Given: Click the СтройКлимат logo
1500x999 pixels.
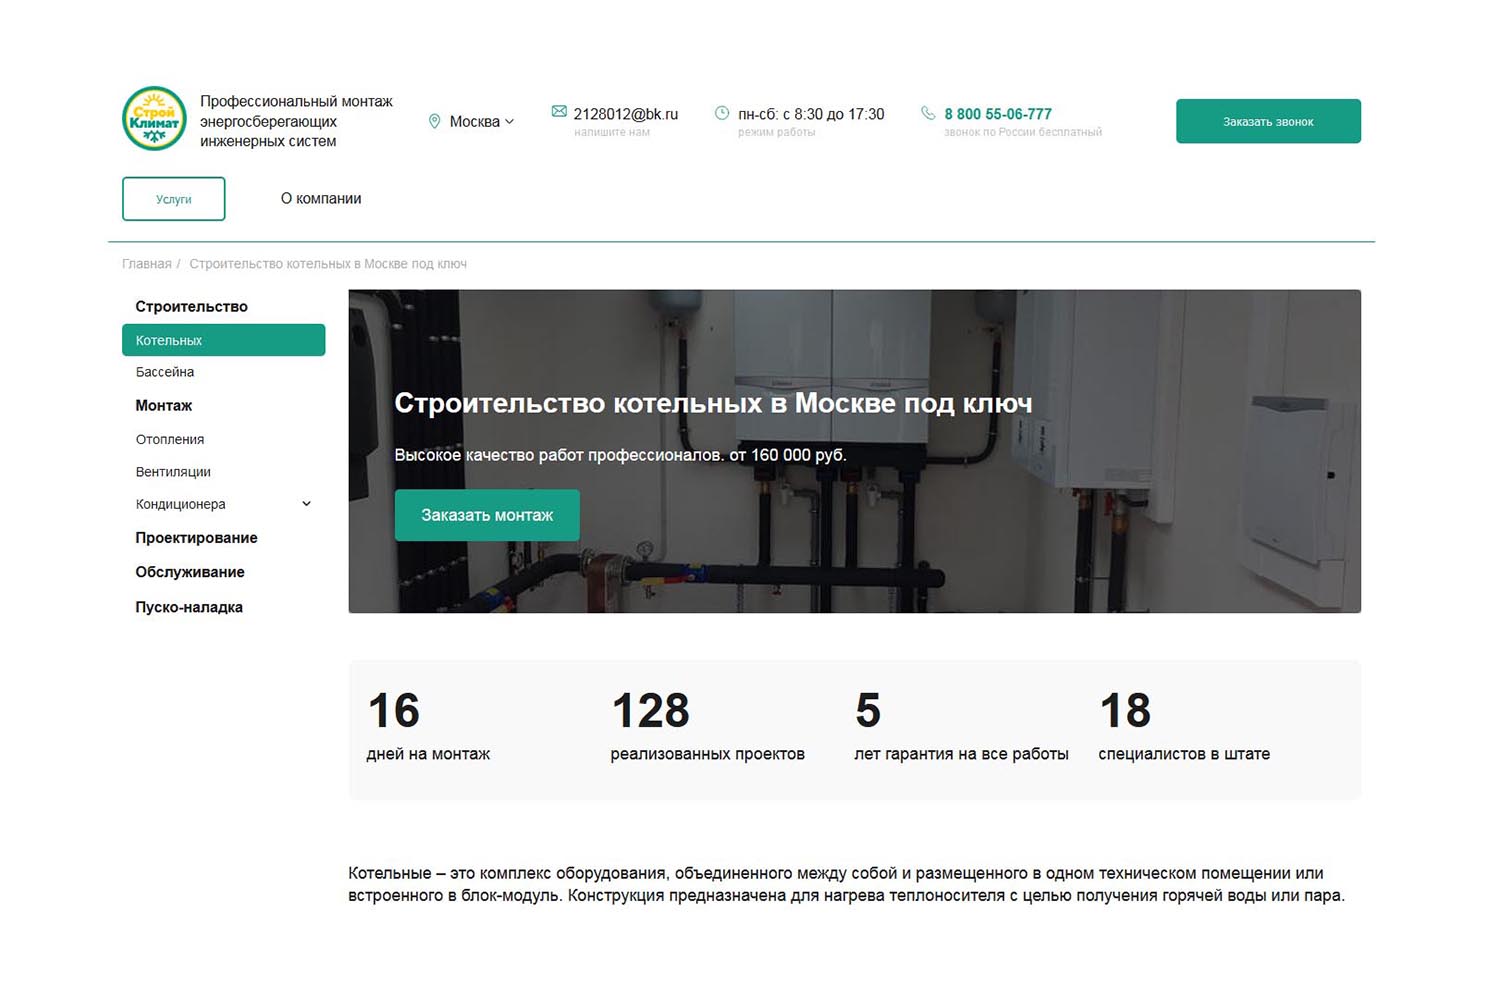Looking at the screenshot, I should point(154,119).
